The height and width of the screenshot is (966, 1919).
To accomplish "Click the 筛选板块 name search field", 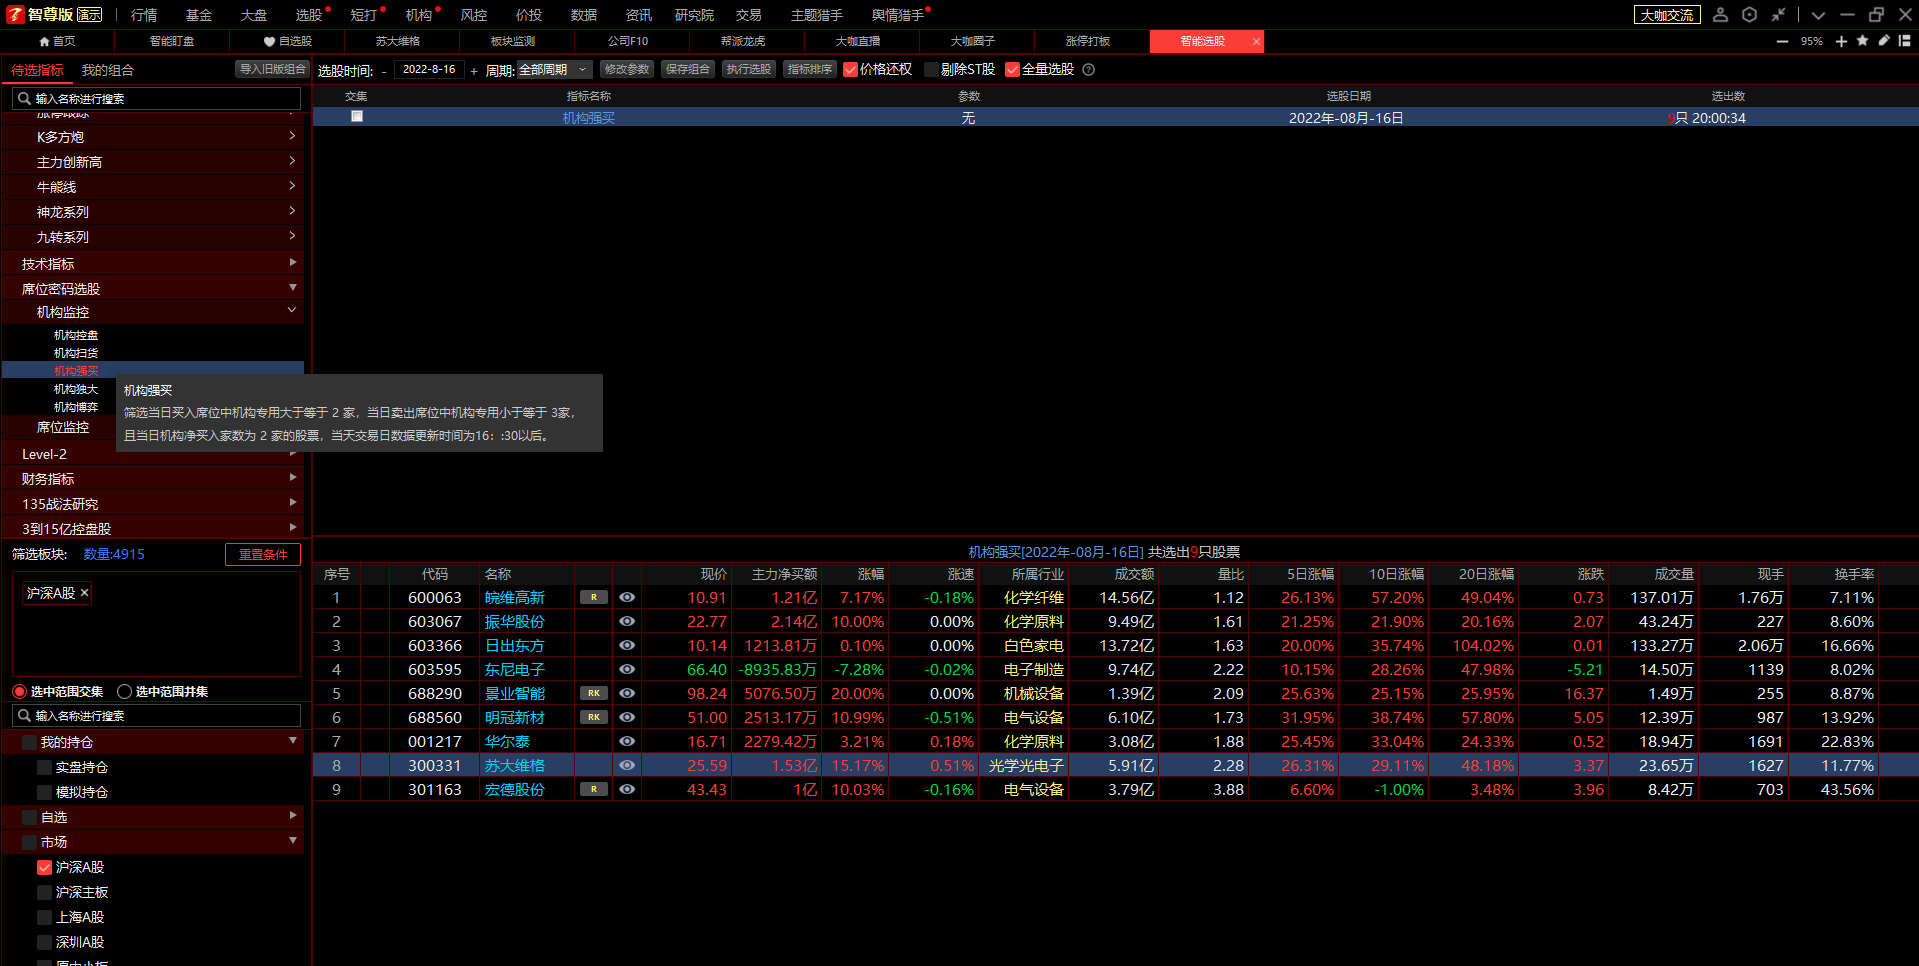I will coord(157,716).
